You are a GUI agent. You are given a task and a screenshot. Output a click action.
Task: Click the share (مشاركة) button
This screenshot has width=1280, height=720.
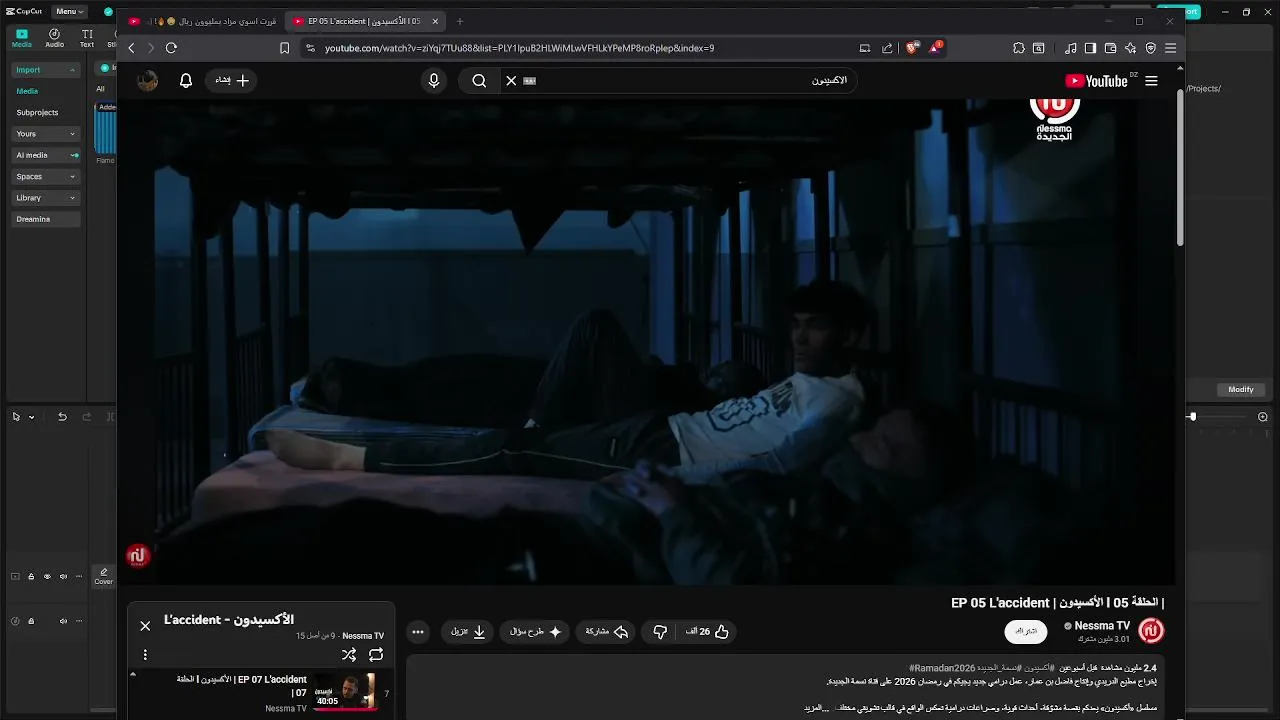pos(607,632)
